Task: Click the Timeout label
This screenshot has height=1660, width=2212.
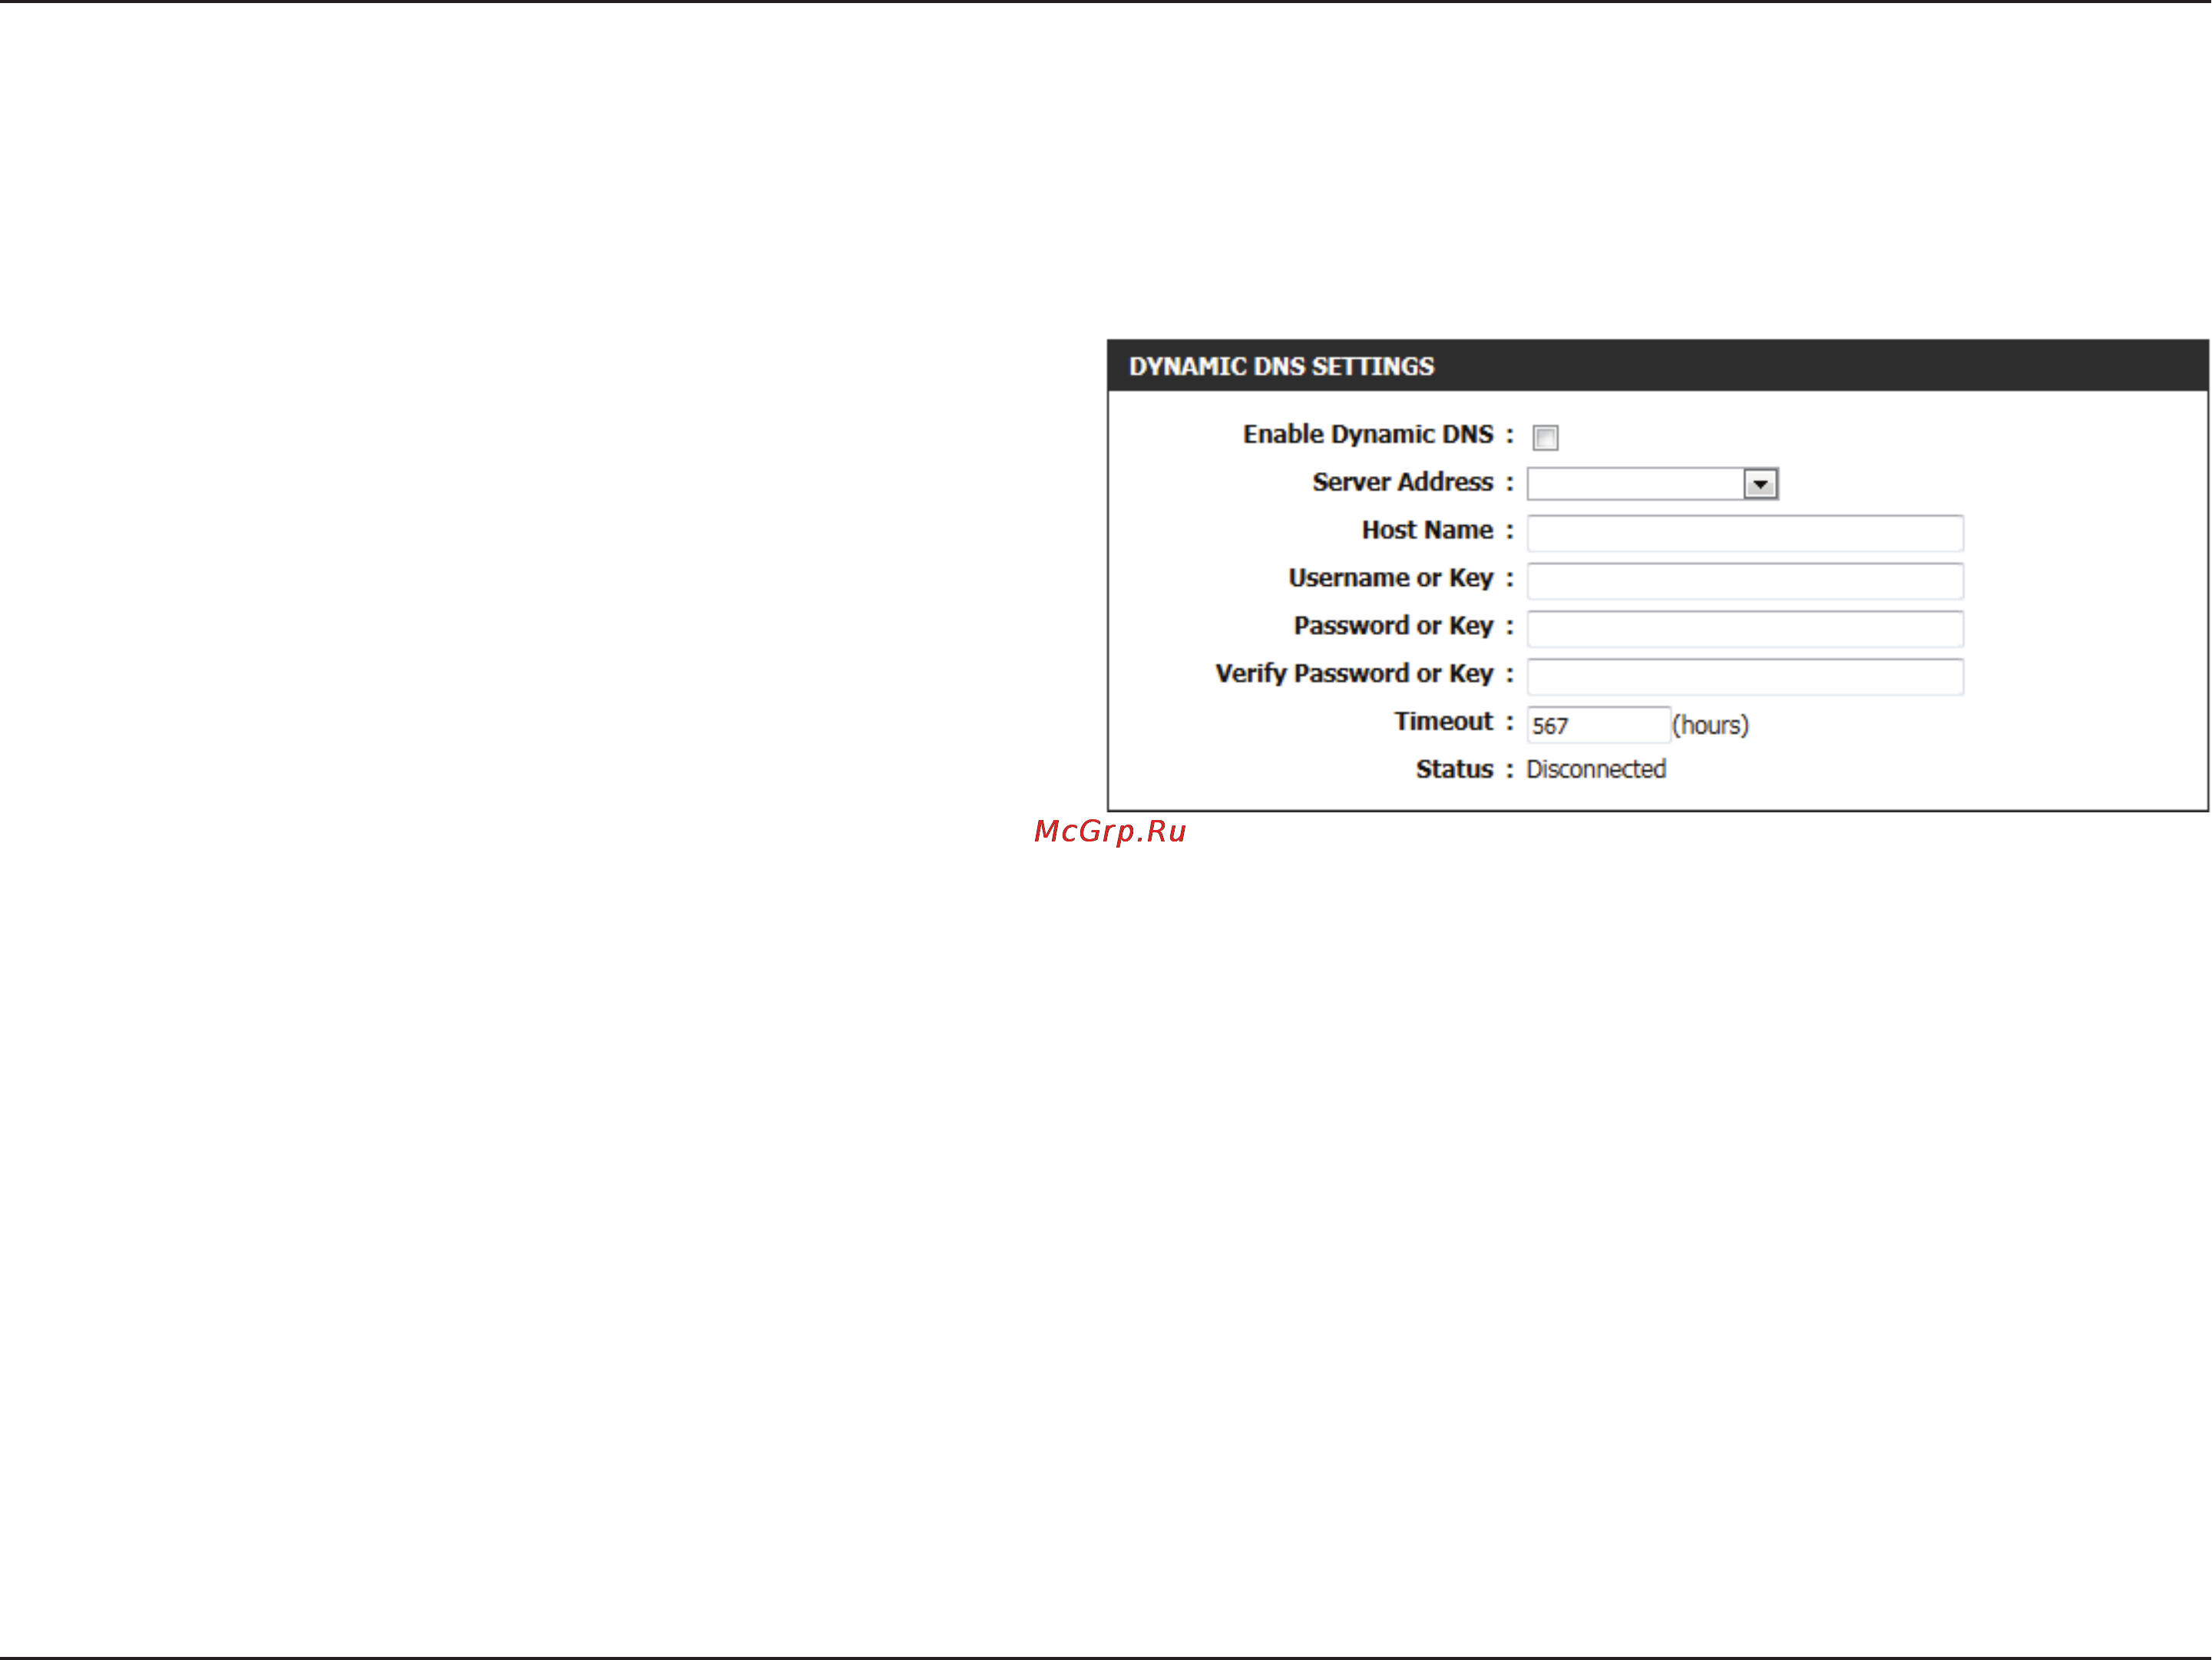Action: [1444, 721]
